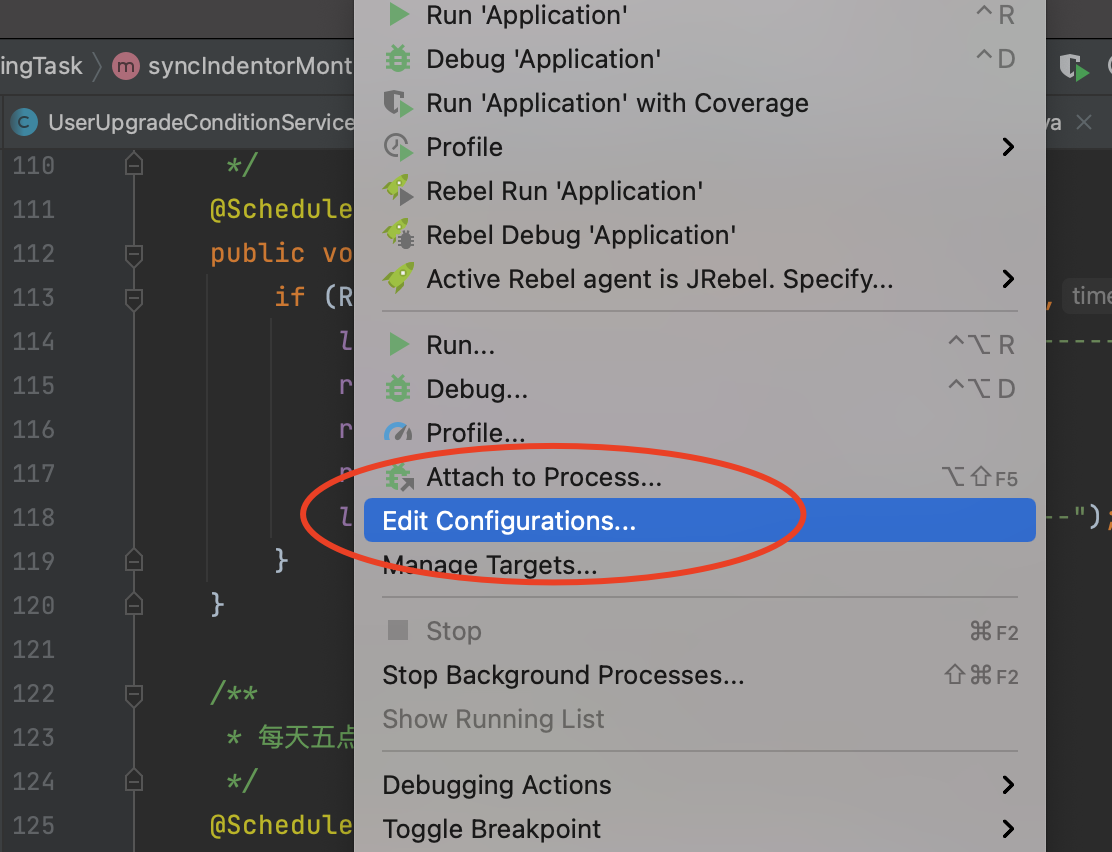Viewport: 1112px width, 852px height.
Task: Choose Manage Targets... from the menu
Action: [489, 565]
